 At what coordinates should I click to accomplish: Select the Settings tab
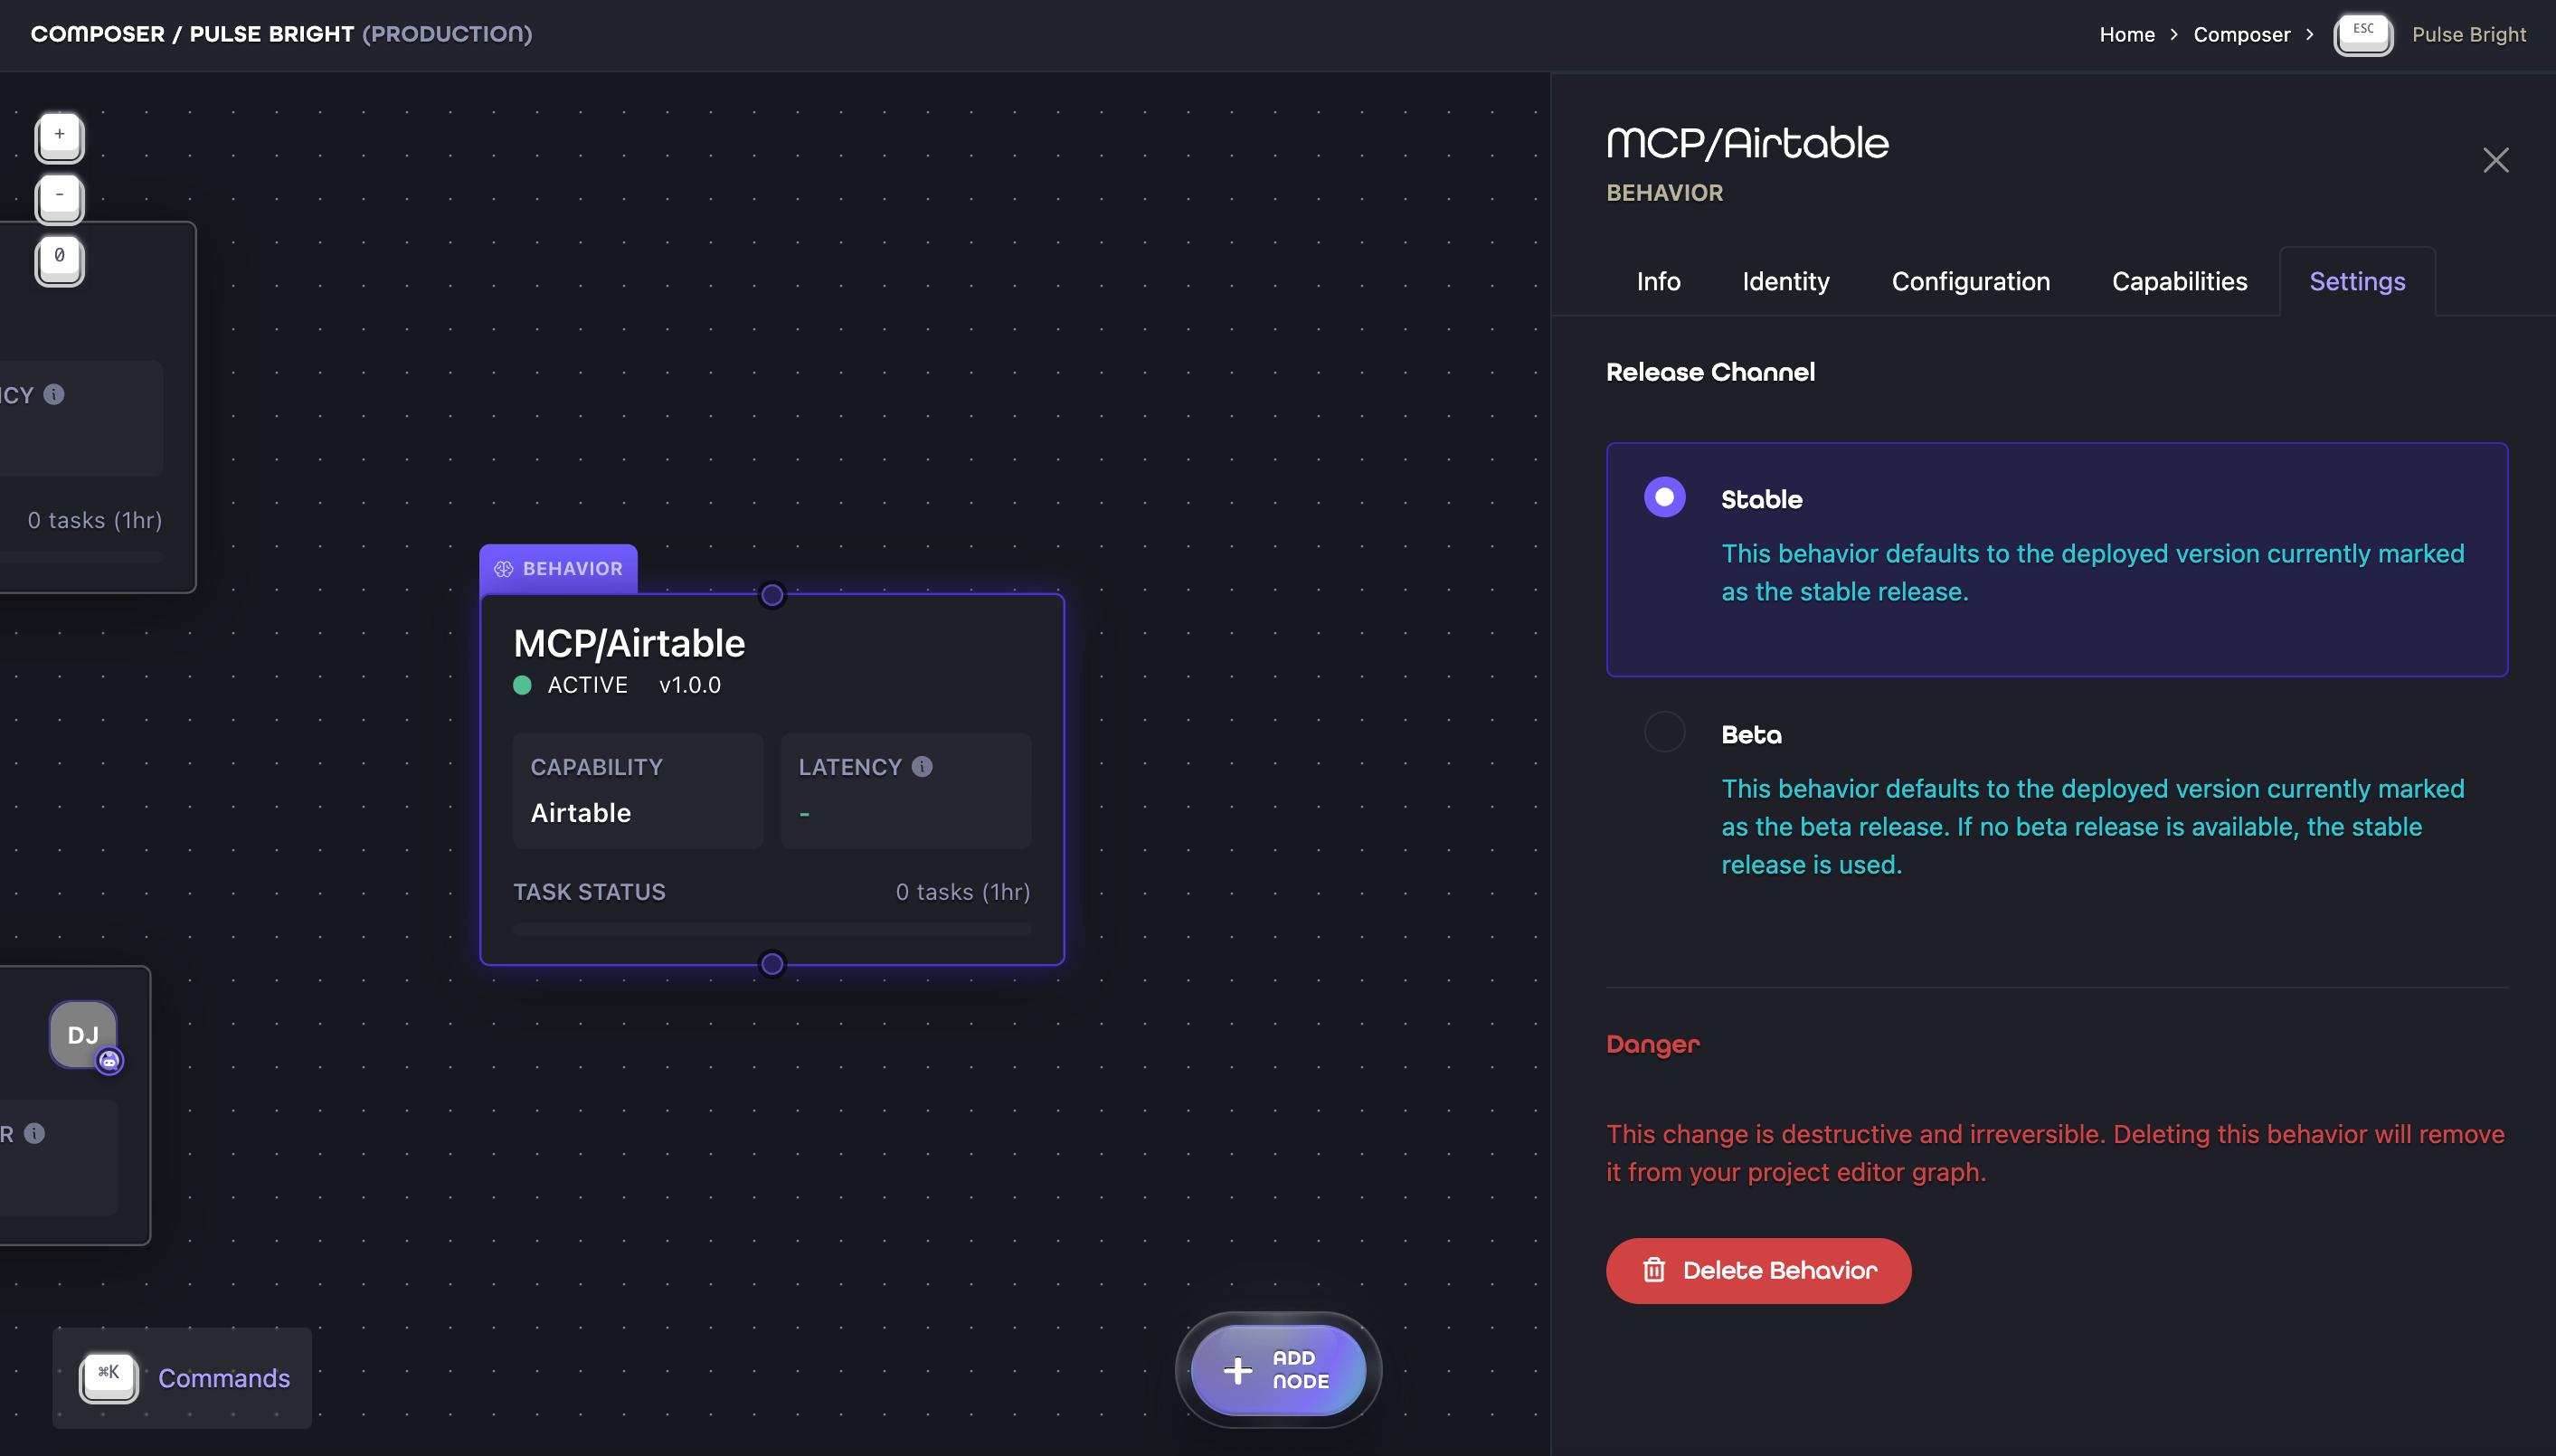pyautogui.click(x=2357, y=281)
